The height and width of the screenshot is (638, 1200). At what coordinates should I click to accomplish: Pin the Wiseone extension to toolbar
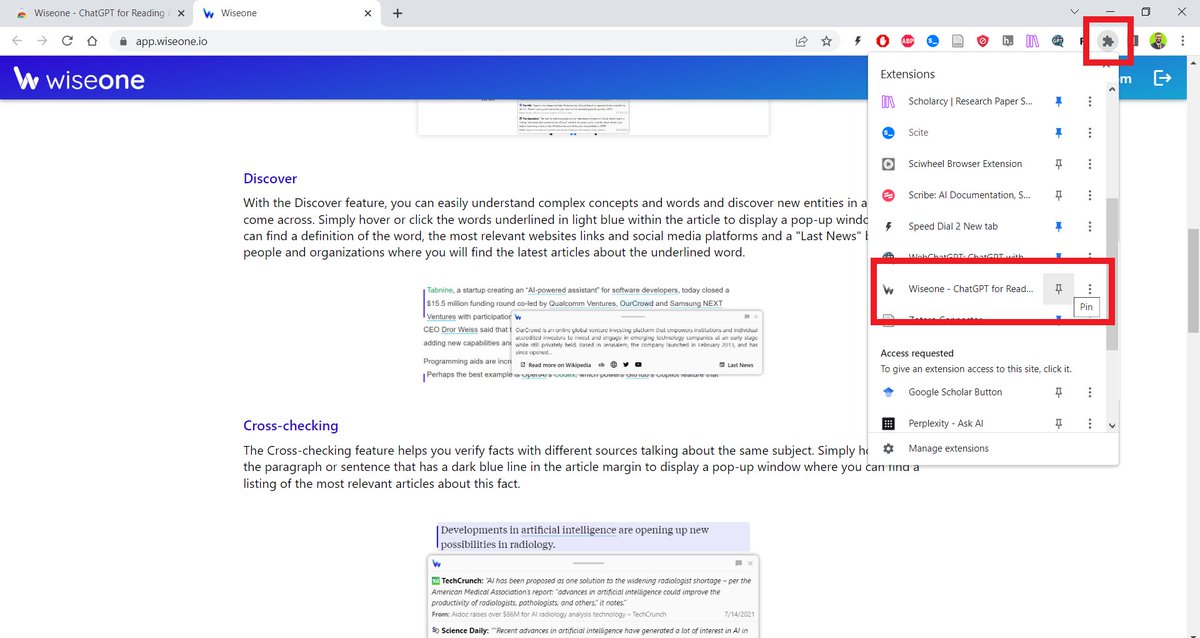(x=1058, y=289)
